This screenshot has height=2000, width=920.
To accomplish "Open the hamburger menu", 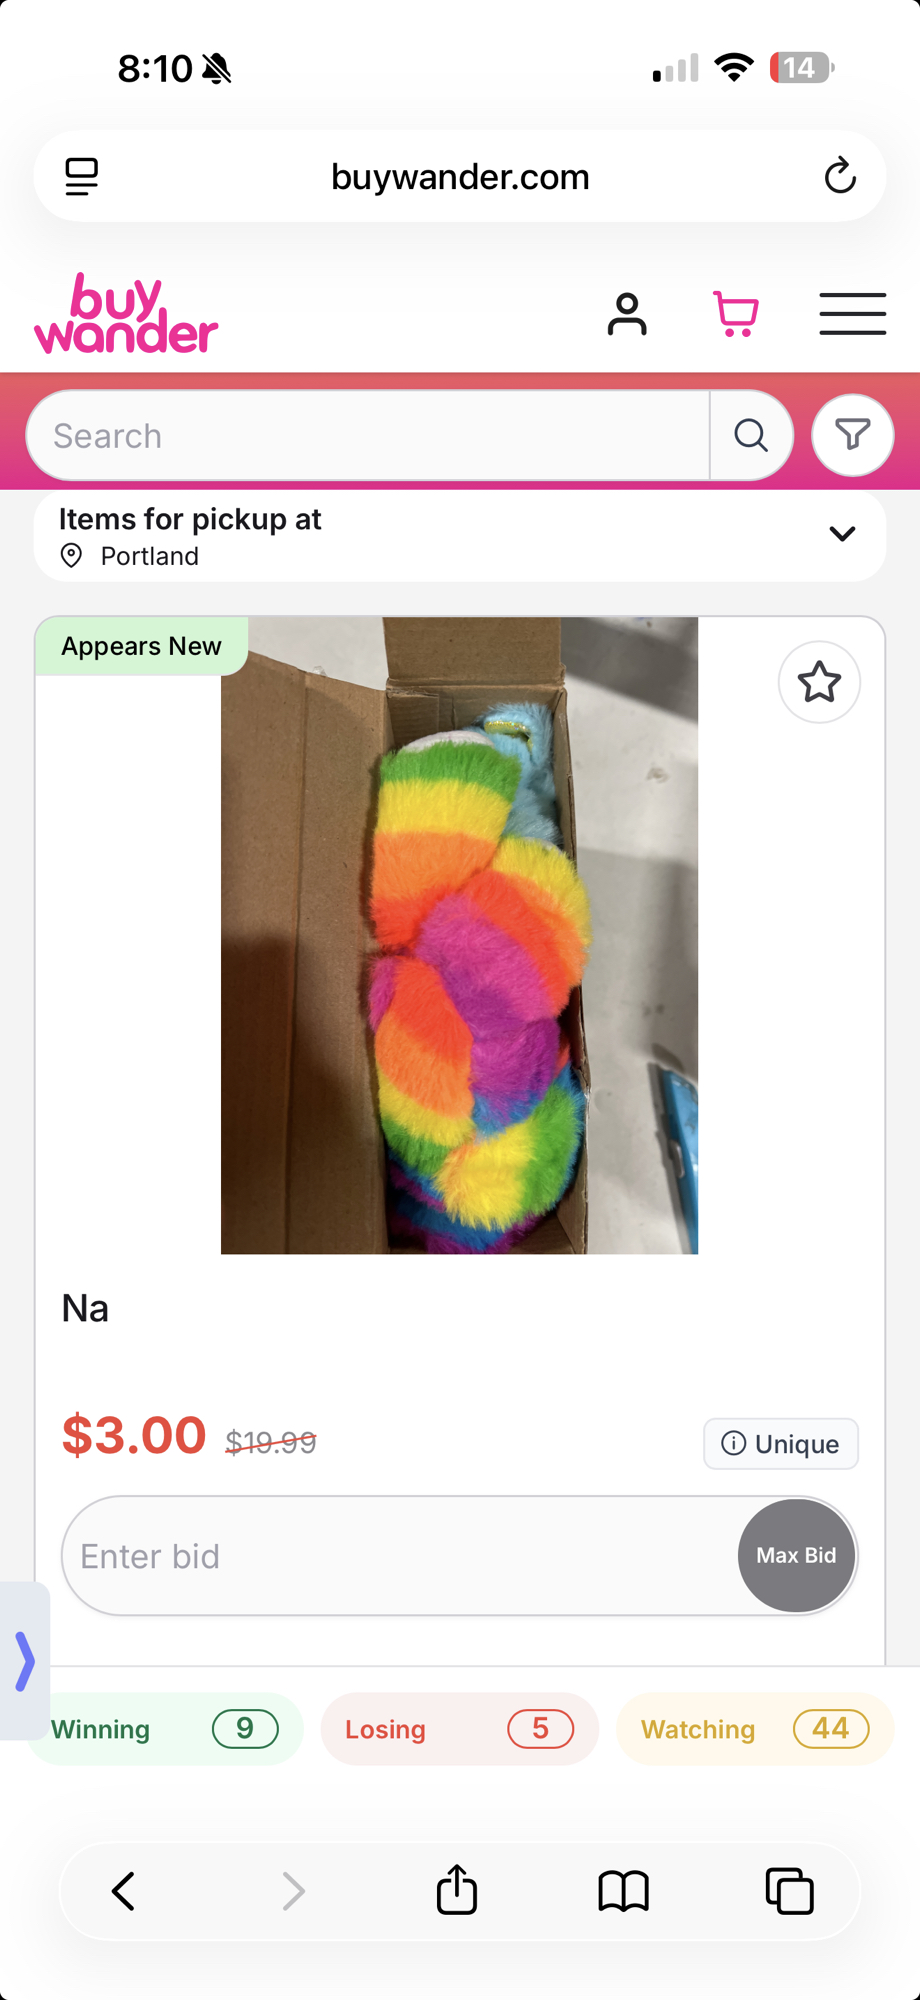I will (852, 314).
